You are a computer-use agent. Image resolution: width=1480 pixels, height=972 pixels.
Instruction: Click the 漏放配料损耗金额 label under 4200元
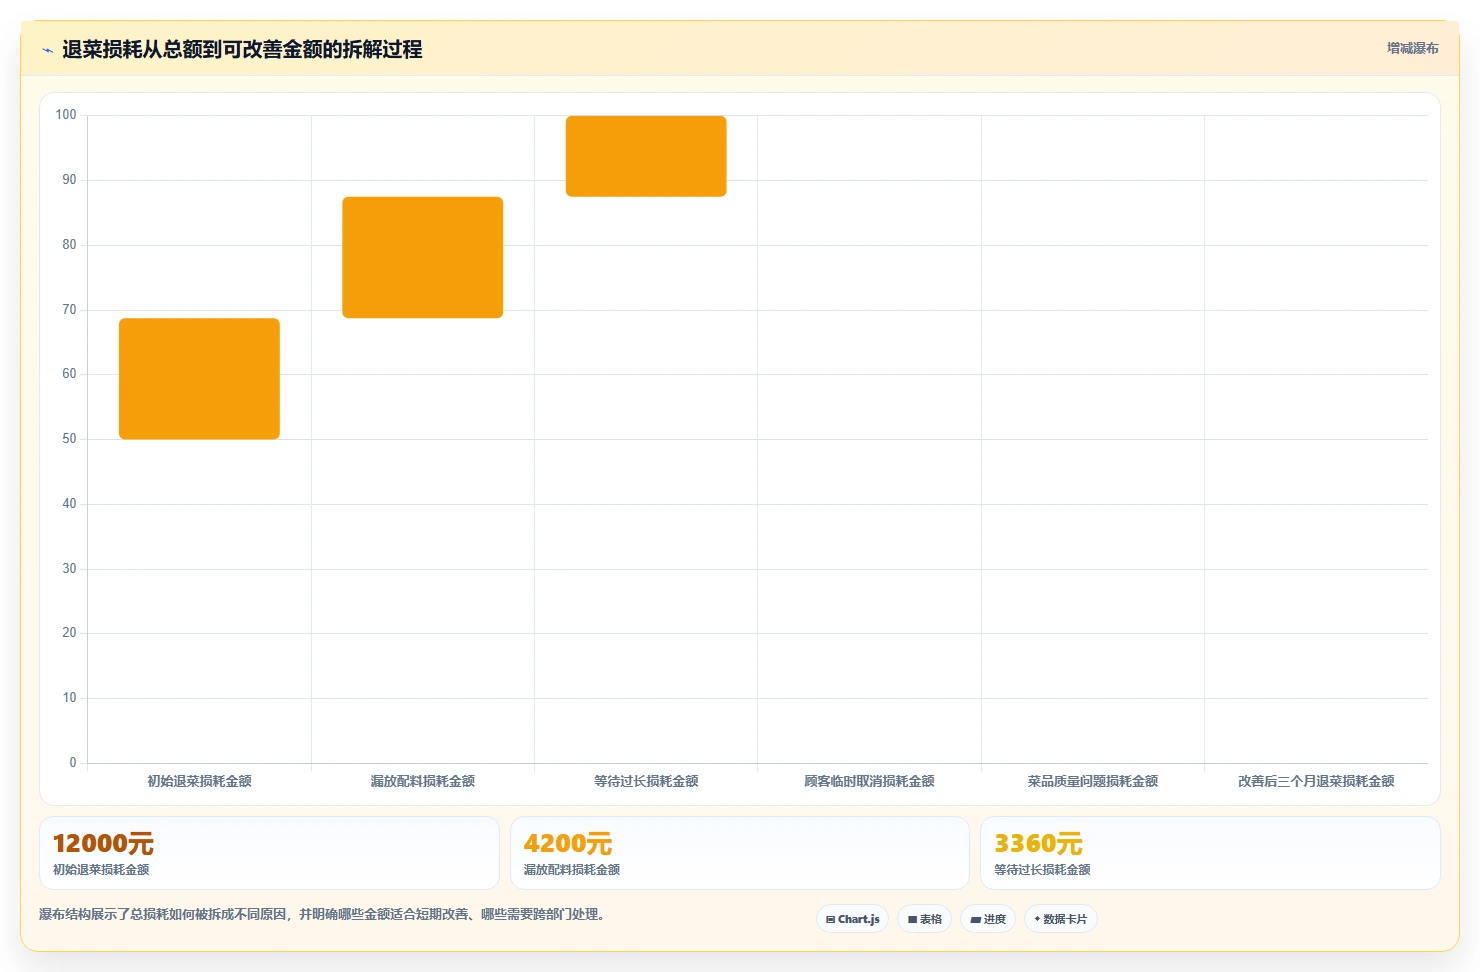[572, 870]
